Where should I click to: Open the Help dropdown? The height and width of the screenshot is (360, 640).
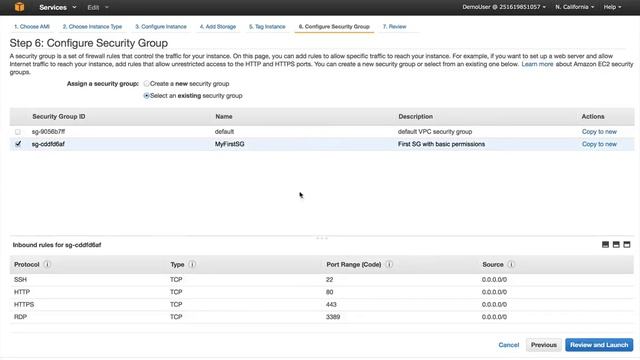612,7
